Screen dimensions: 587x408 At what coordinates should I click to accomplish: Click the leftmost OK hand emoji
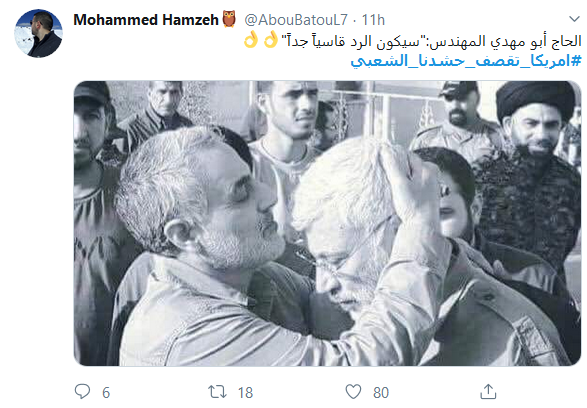(250, 39)
